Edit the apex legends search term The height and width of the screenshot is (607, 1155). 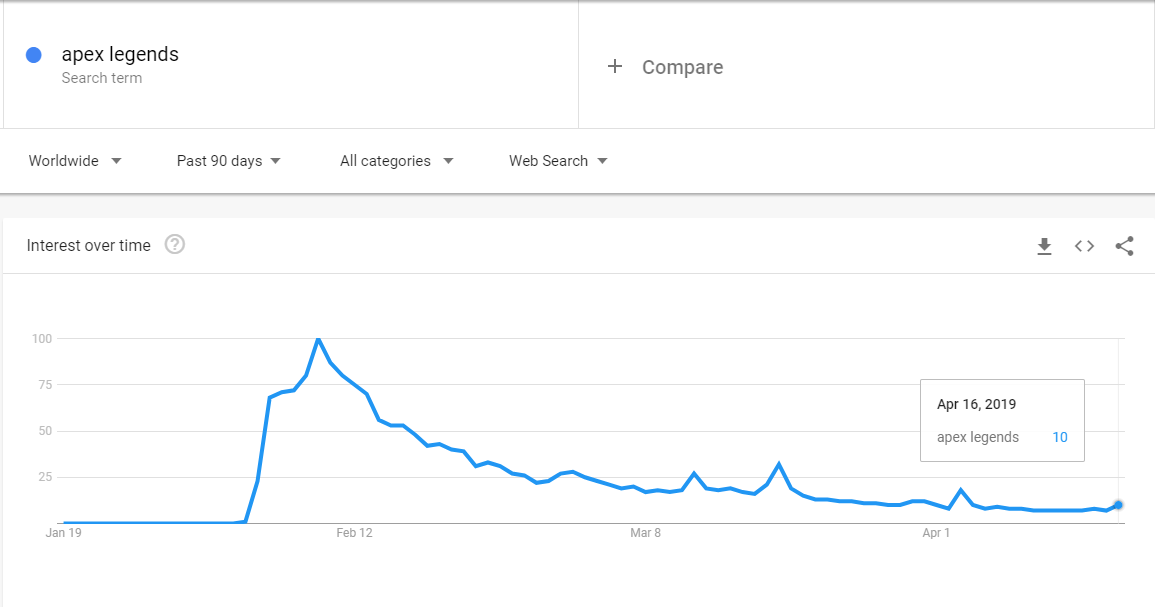(120, 55)
